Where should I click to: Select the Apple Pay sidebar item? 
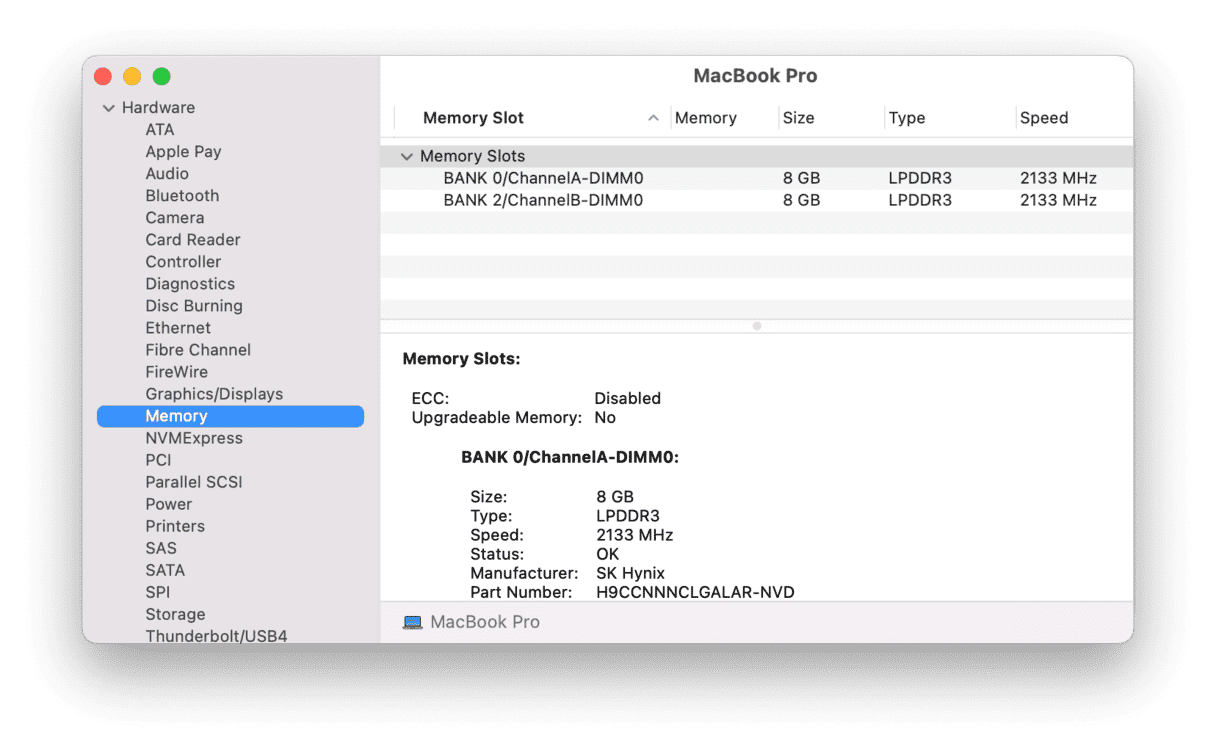[x=183, y=152]
